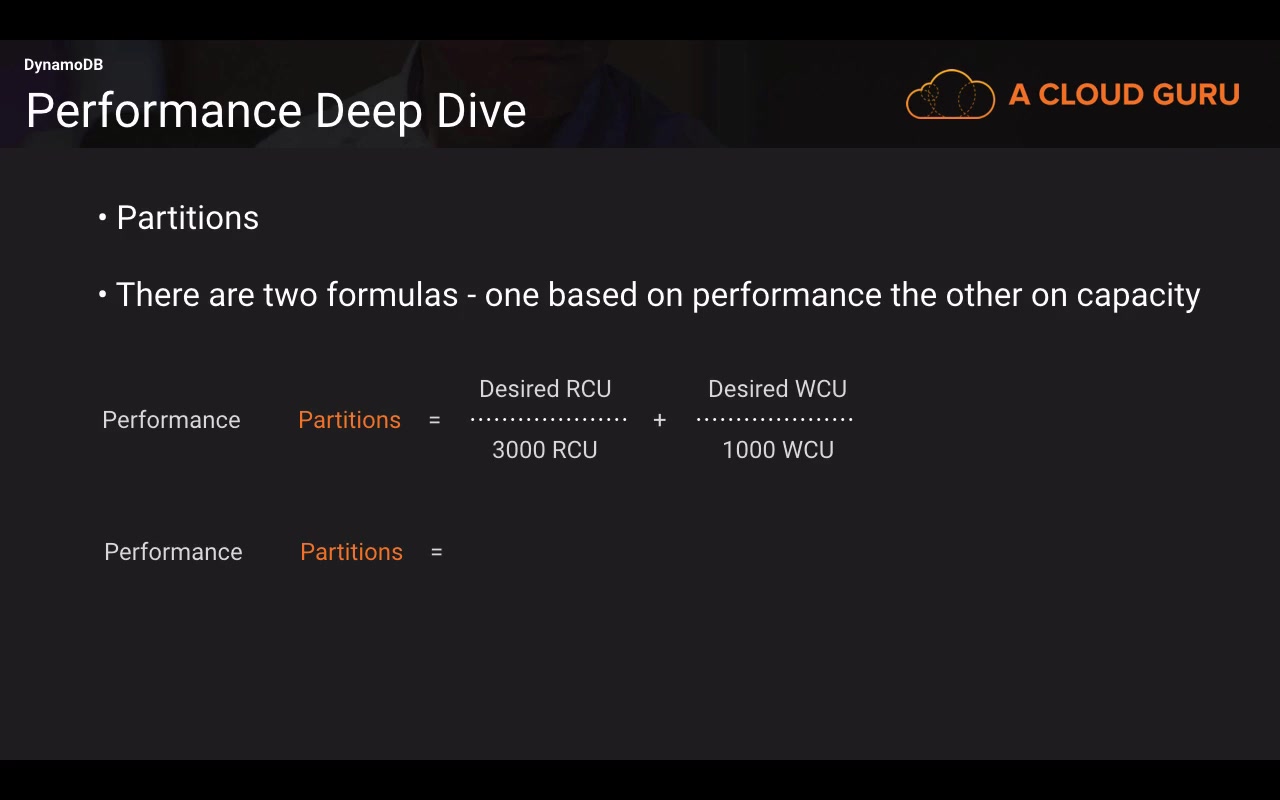Click the DynamoDB label above the title

tap(63, 65)
